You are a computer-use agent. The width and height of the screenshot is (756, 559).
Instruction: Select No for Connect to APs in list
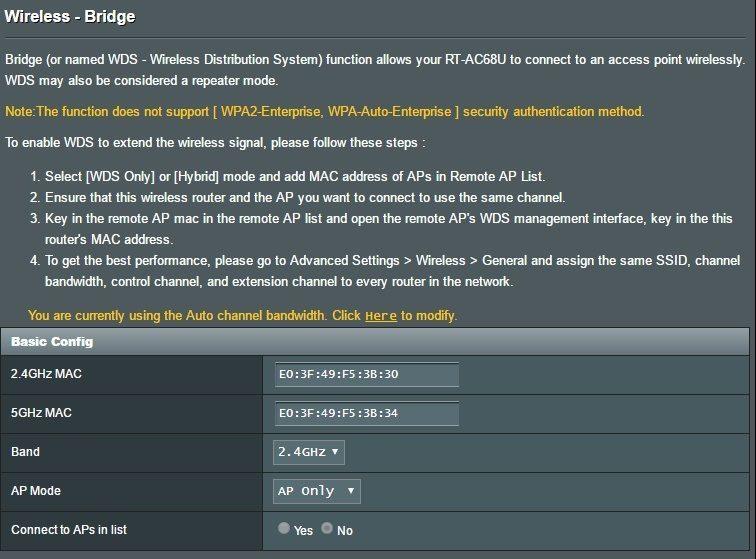[x=327, y=529]
